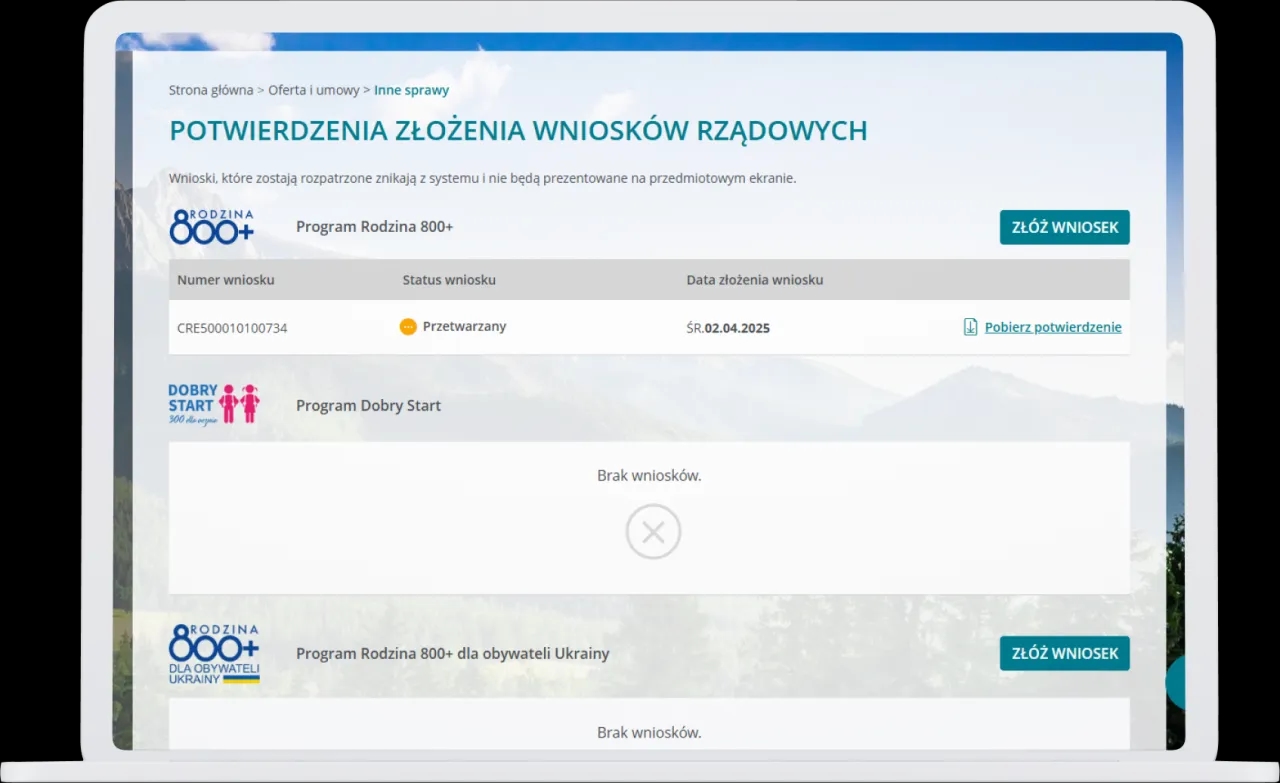This screenshot has height=783, width=1280.
Task: Click the orange Przetwarzany status indicator
Action: 408,326
